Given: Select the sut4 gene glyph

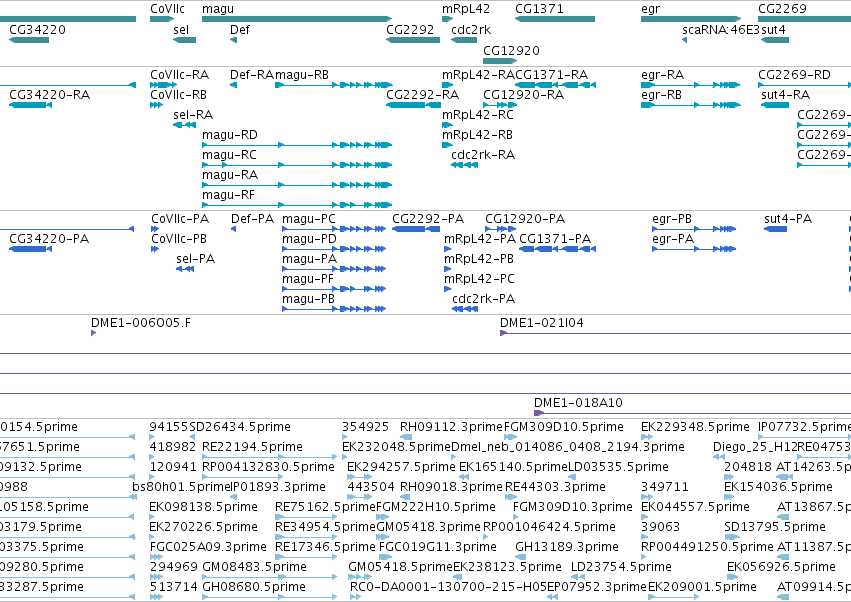Looking at the screenshot, I should 774,40.
